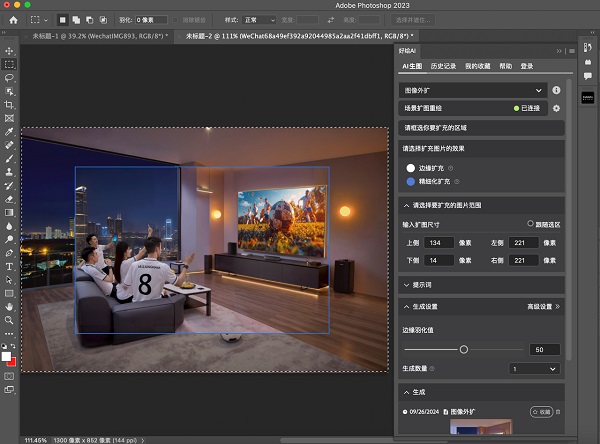Screen dimensions: 600x444
Task: Select the Eyedropper tool
Action: pyautogui.click(x=9, y=131)
